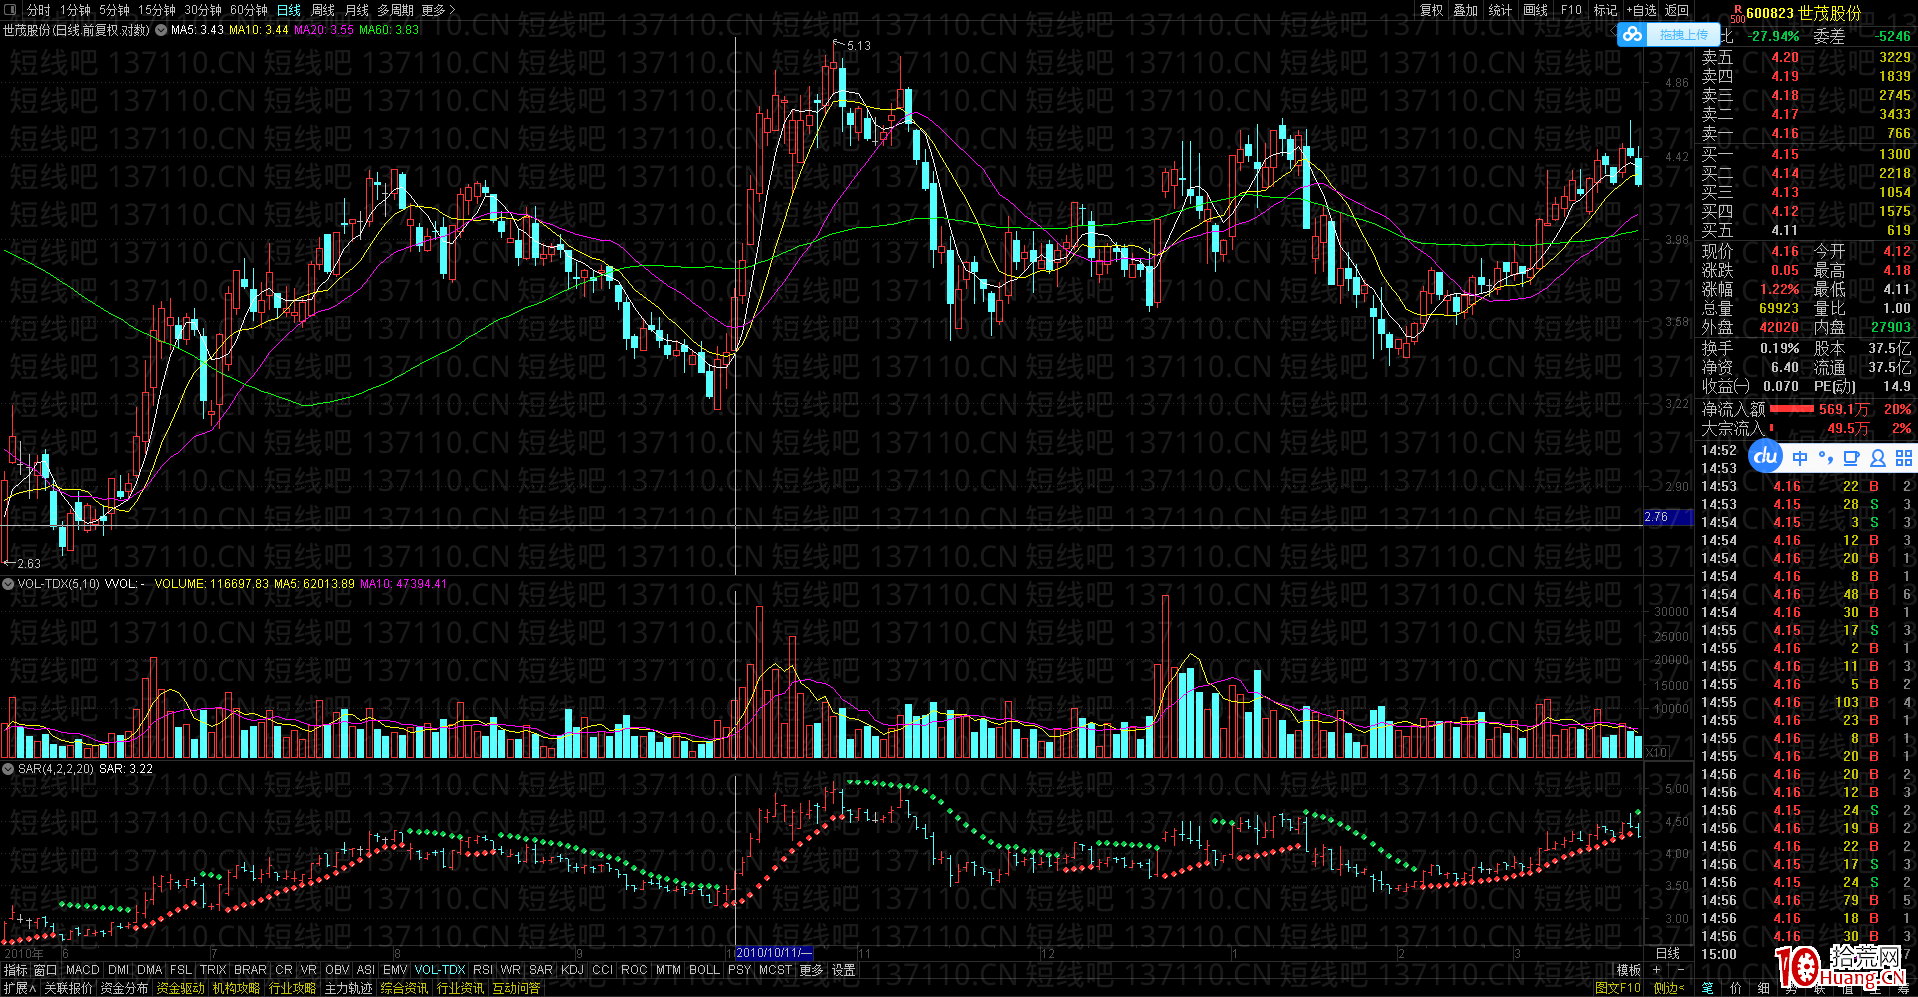Screen dimensions: 1918x997
Task: Collapse the 扩展 extension panel
Action: point(20,988)
